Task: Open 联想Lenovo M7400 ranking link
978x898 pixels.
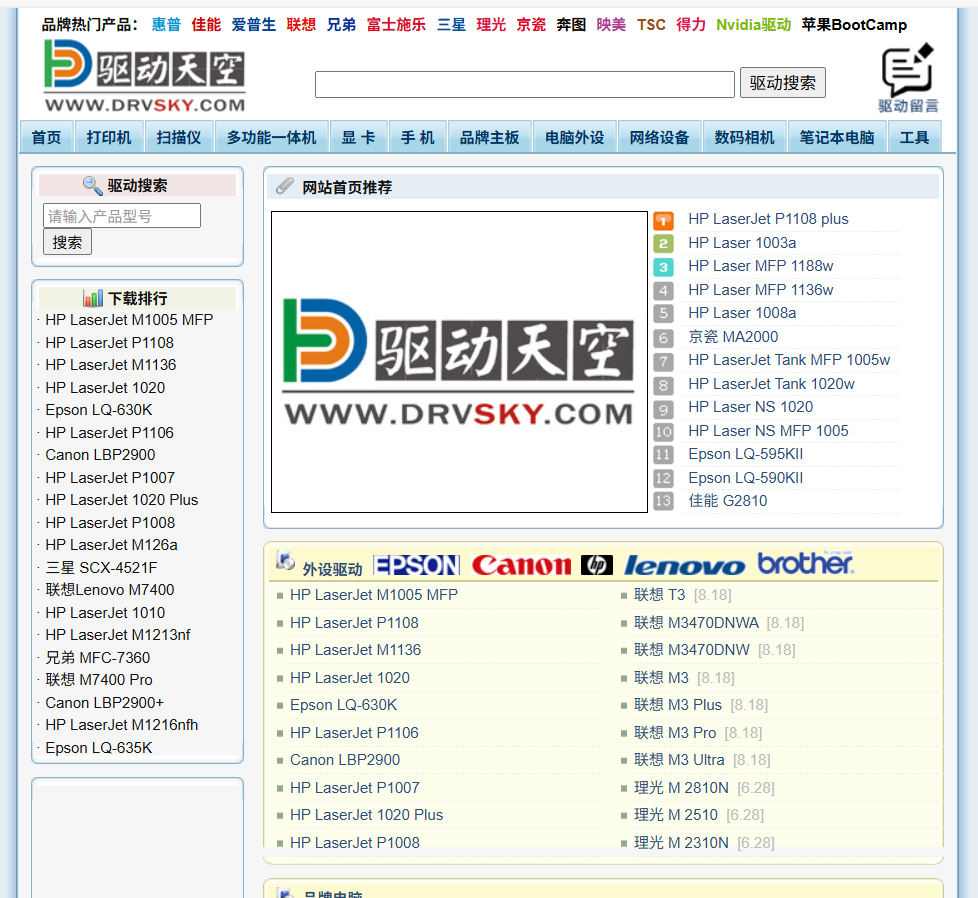Action: (x=110, y=590)
